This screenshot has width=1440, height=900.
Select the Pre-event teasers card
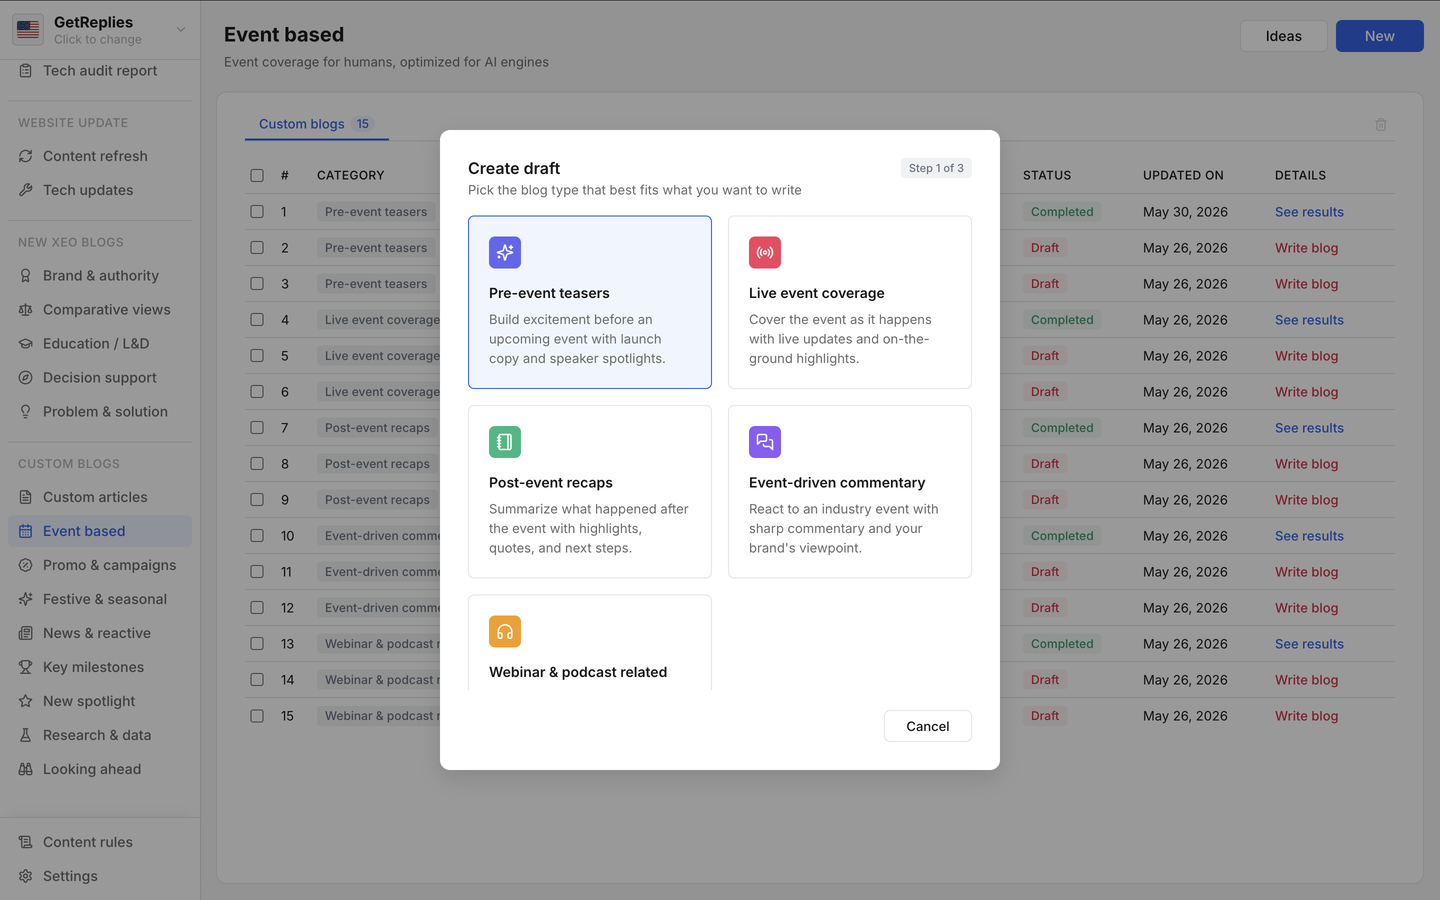[x=590, y=302]
